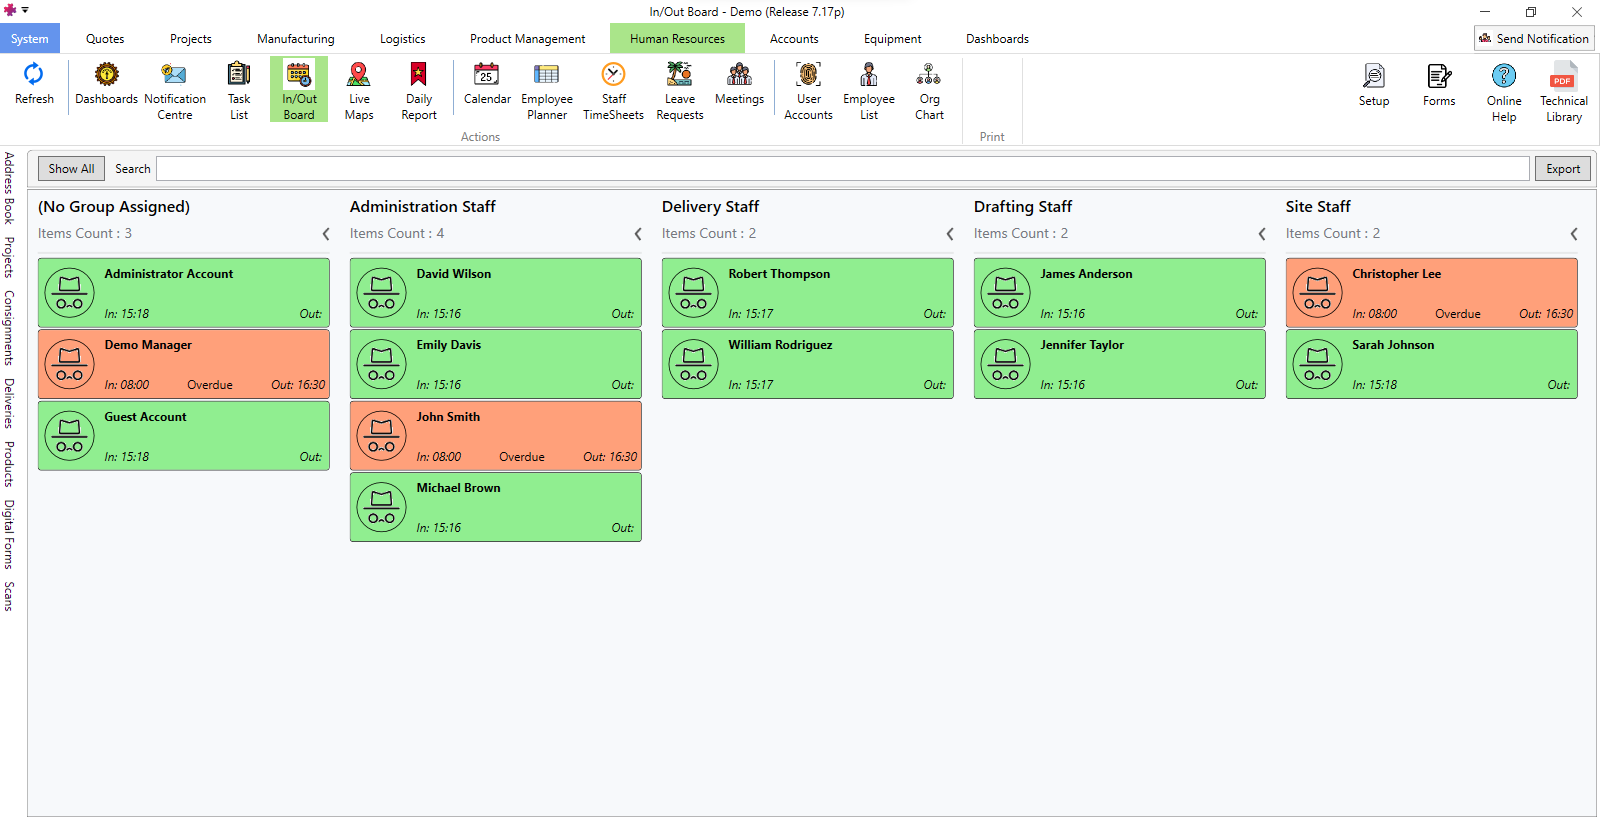Open the Calendar
Viewport: 1600px width, 820px height.
[487, 84]
